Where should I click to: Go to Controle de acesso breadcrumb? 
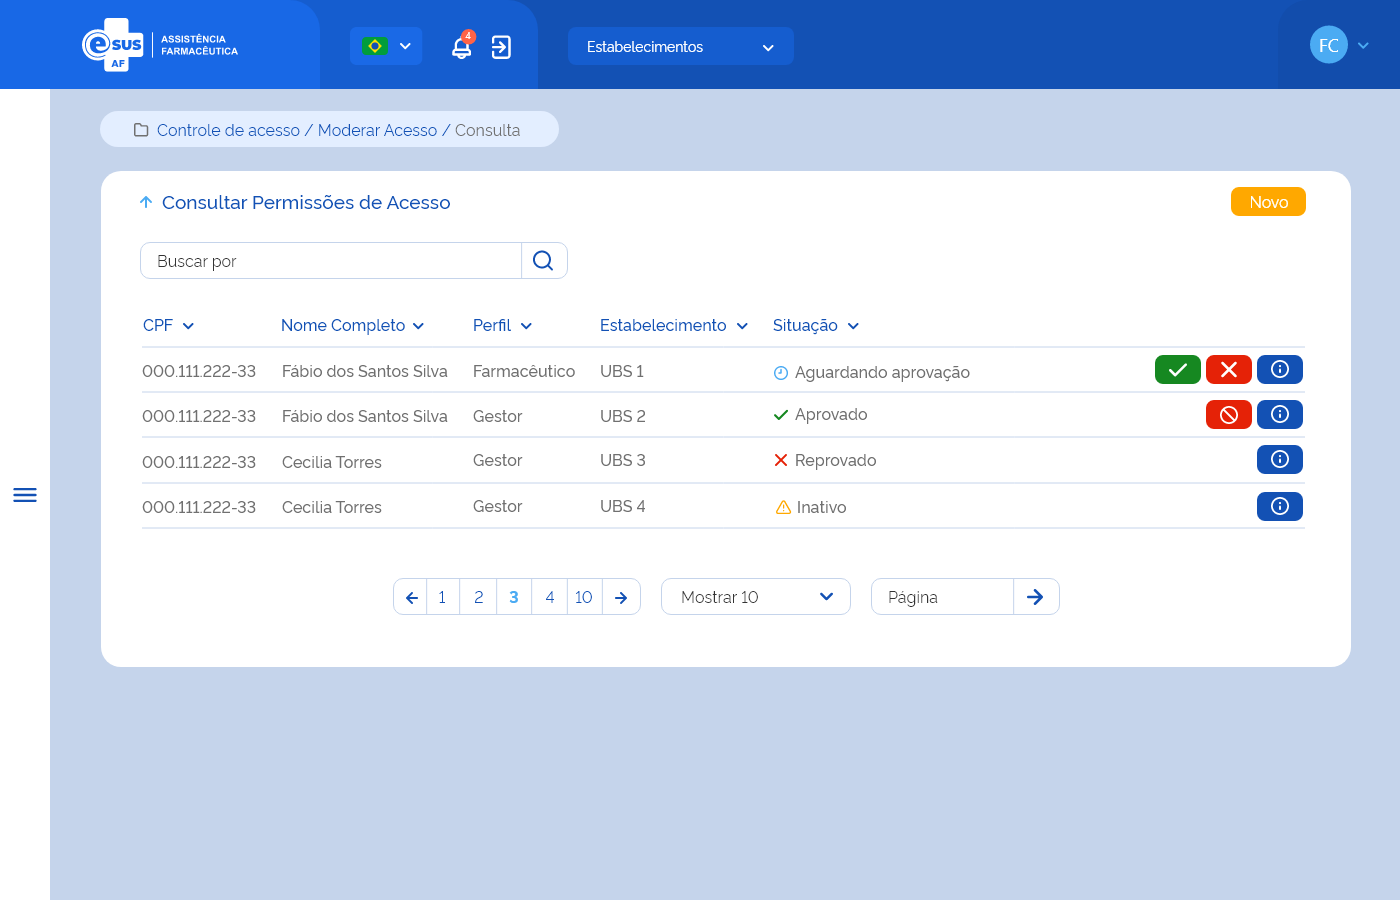[x=228, y=130]
